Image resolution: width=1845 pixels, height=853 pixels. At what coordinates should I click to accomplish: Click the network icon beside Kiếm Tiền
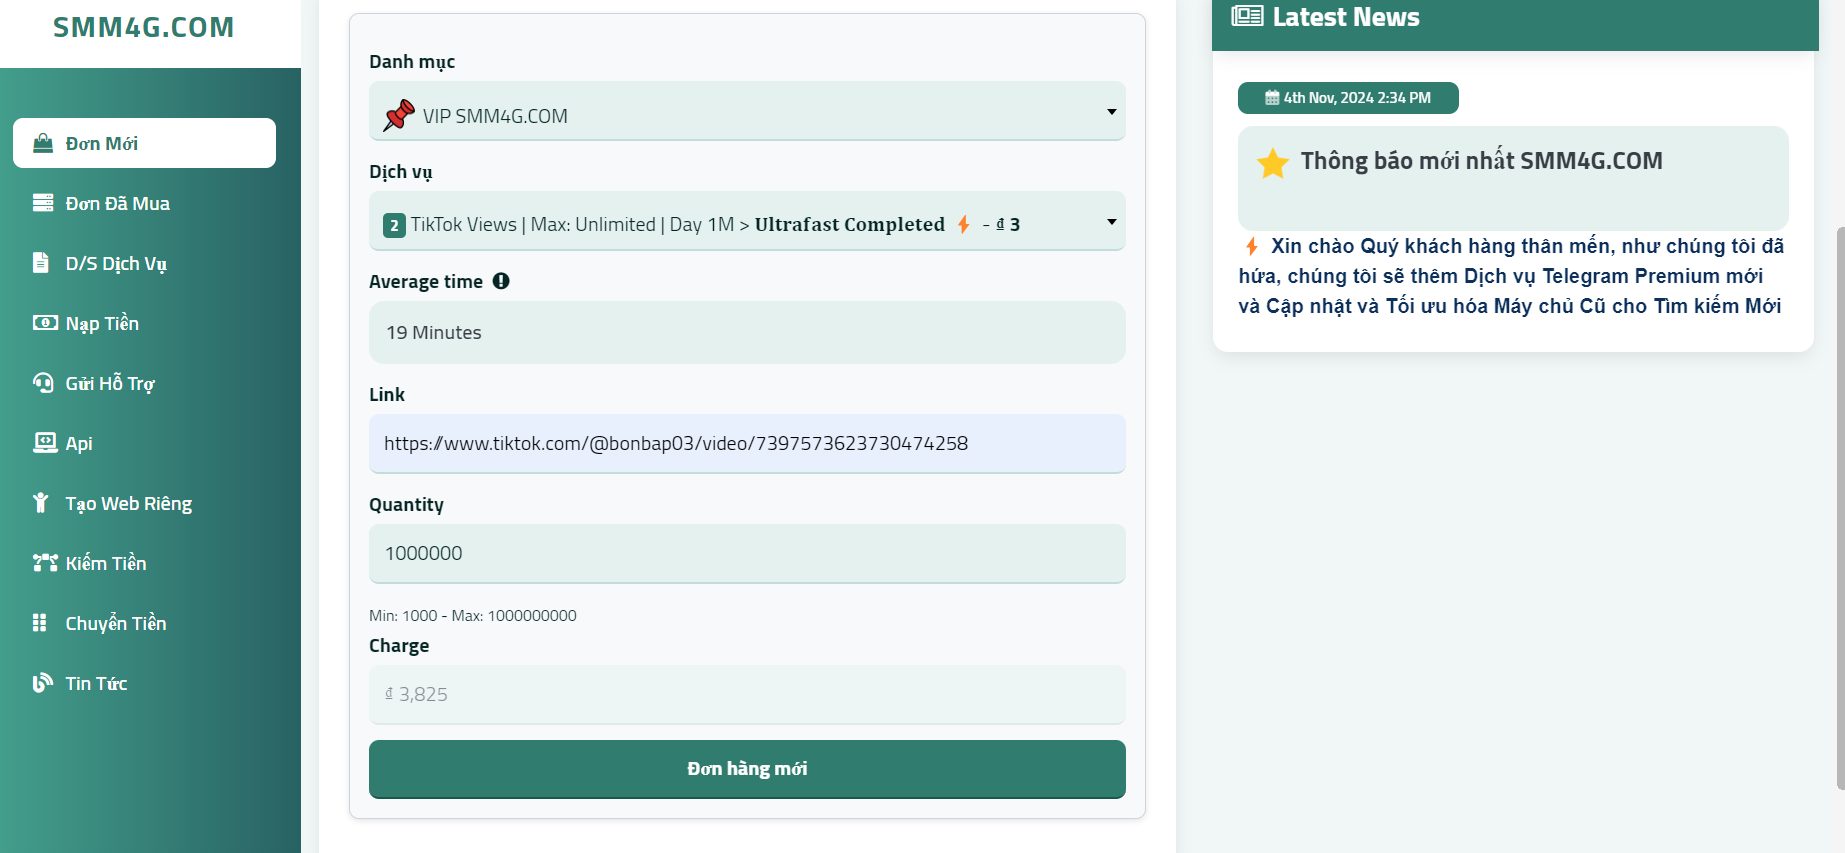45,563
